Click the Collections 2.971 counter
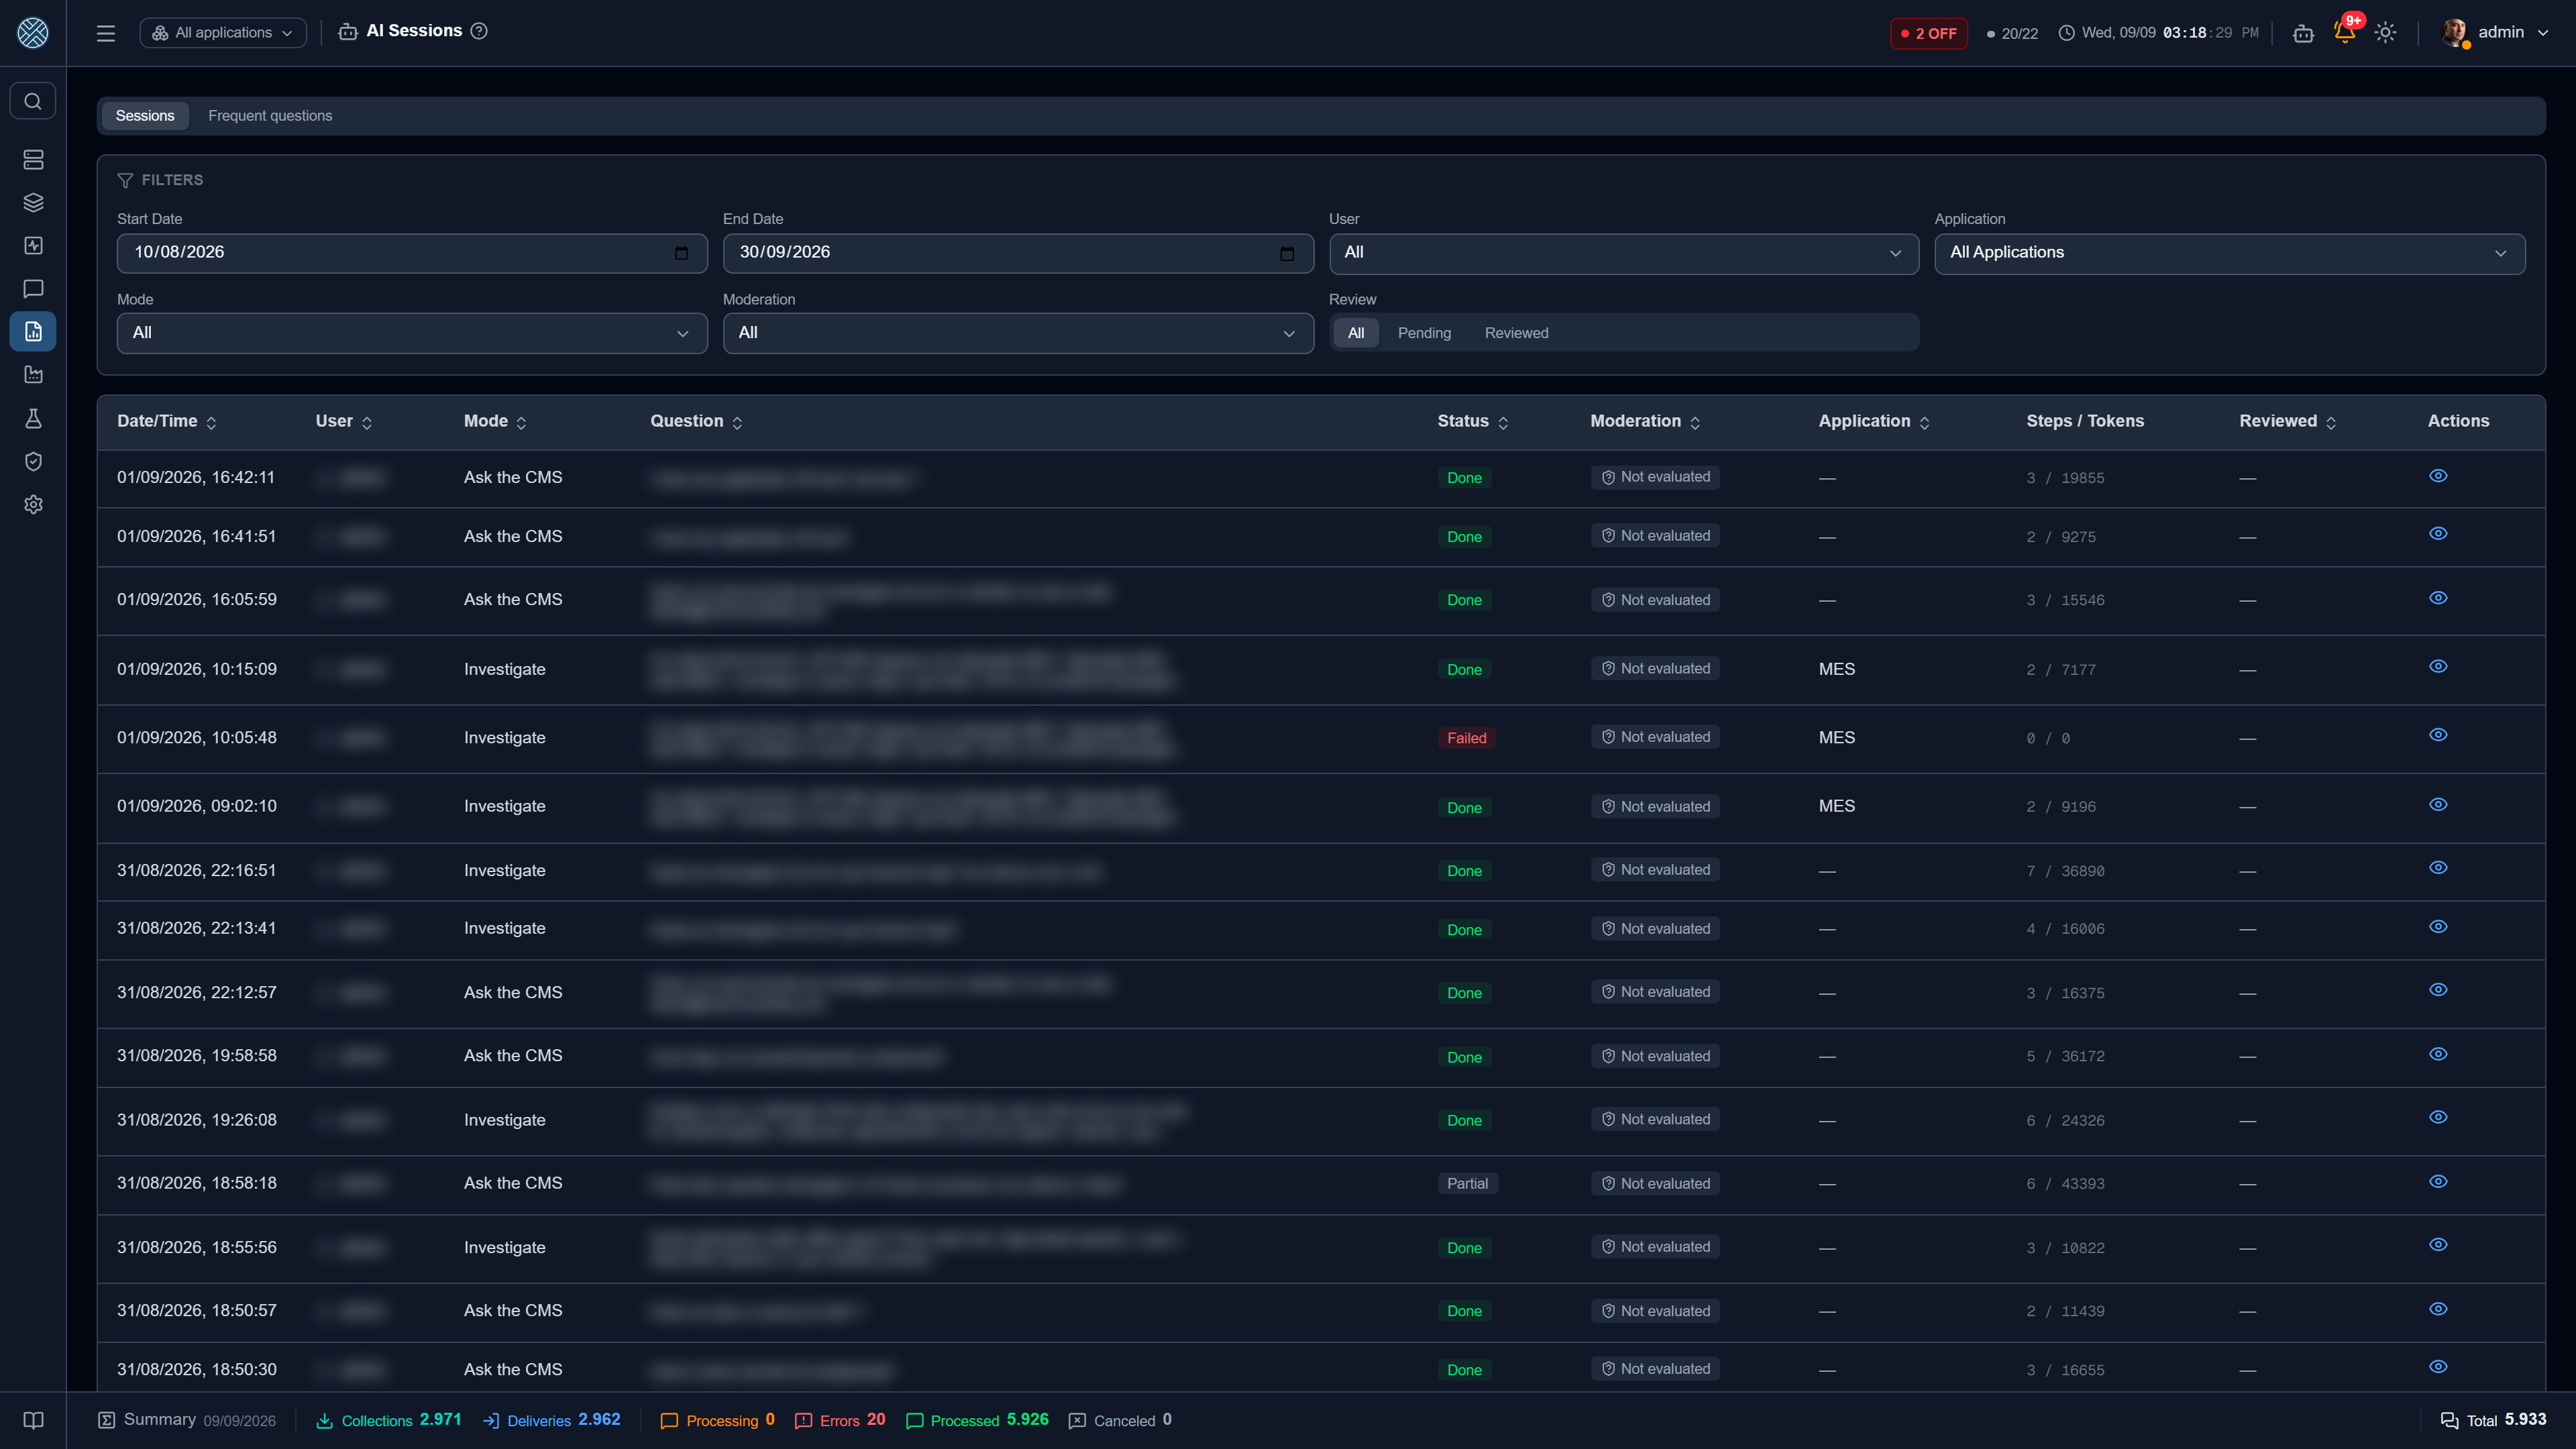The image size is (2576, 1449). [x=388, y=1420]
